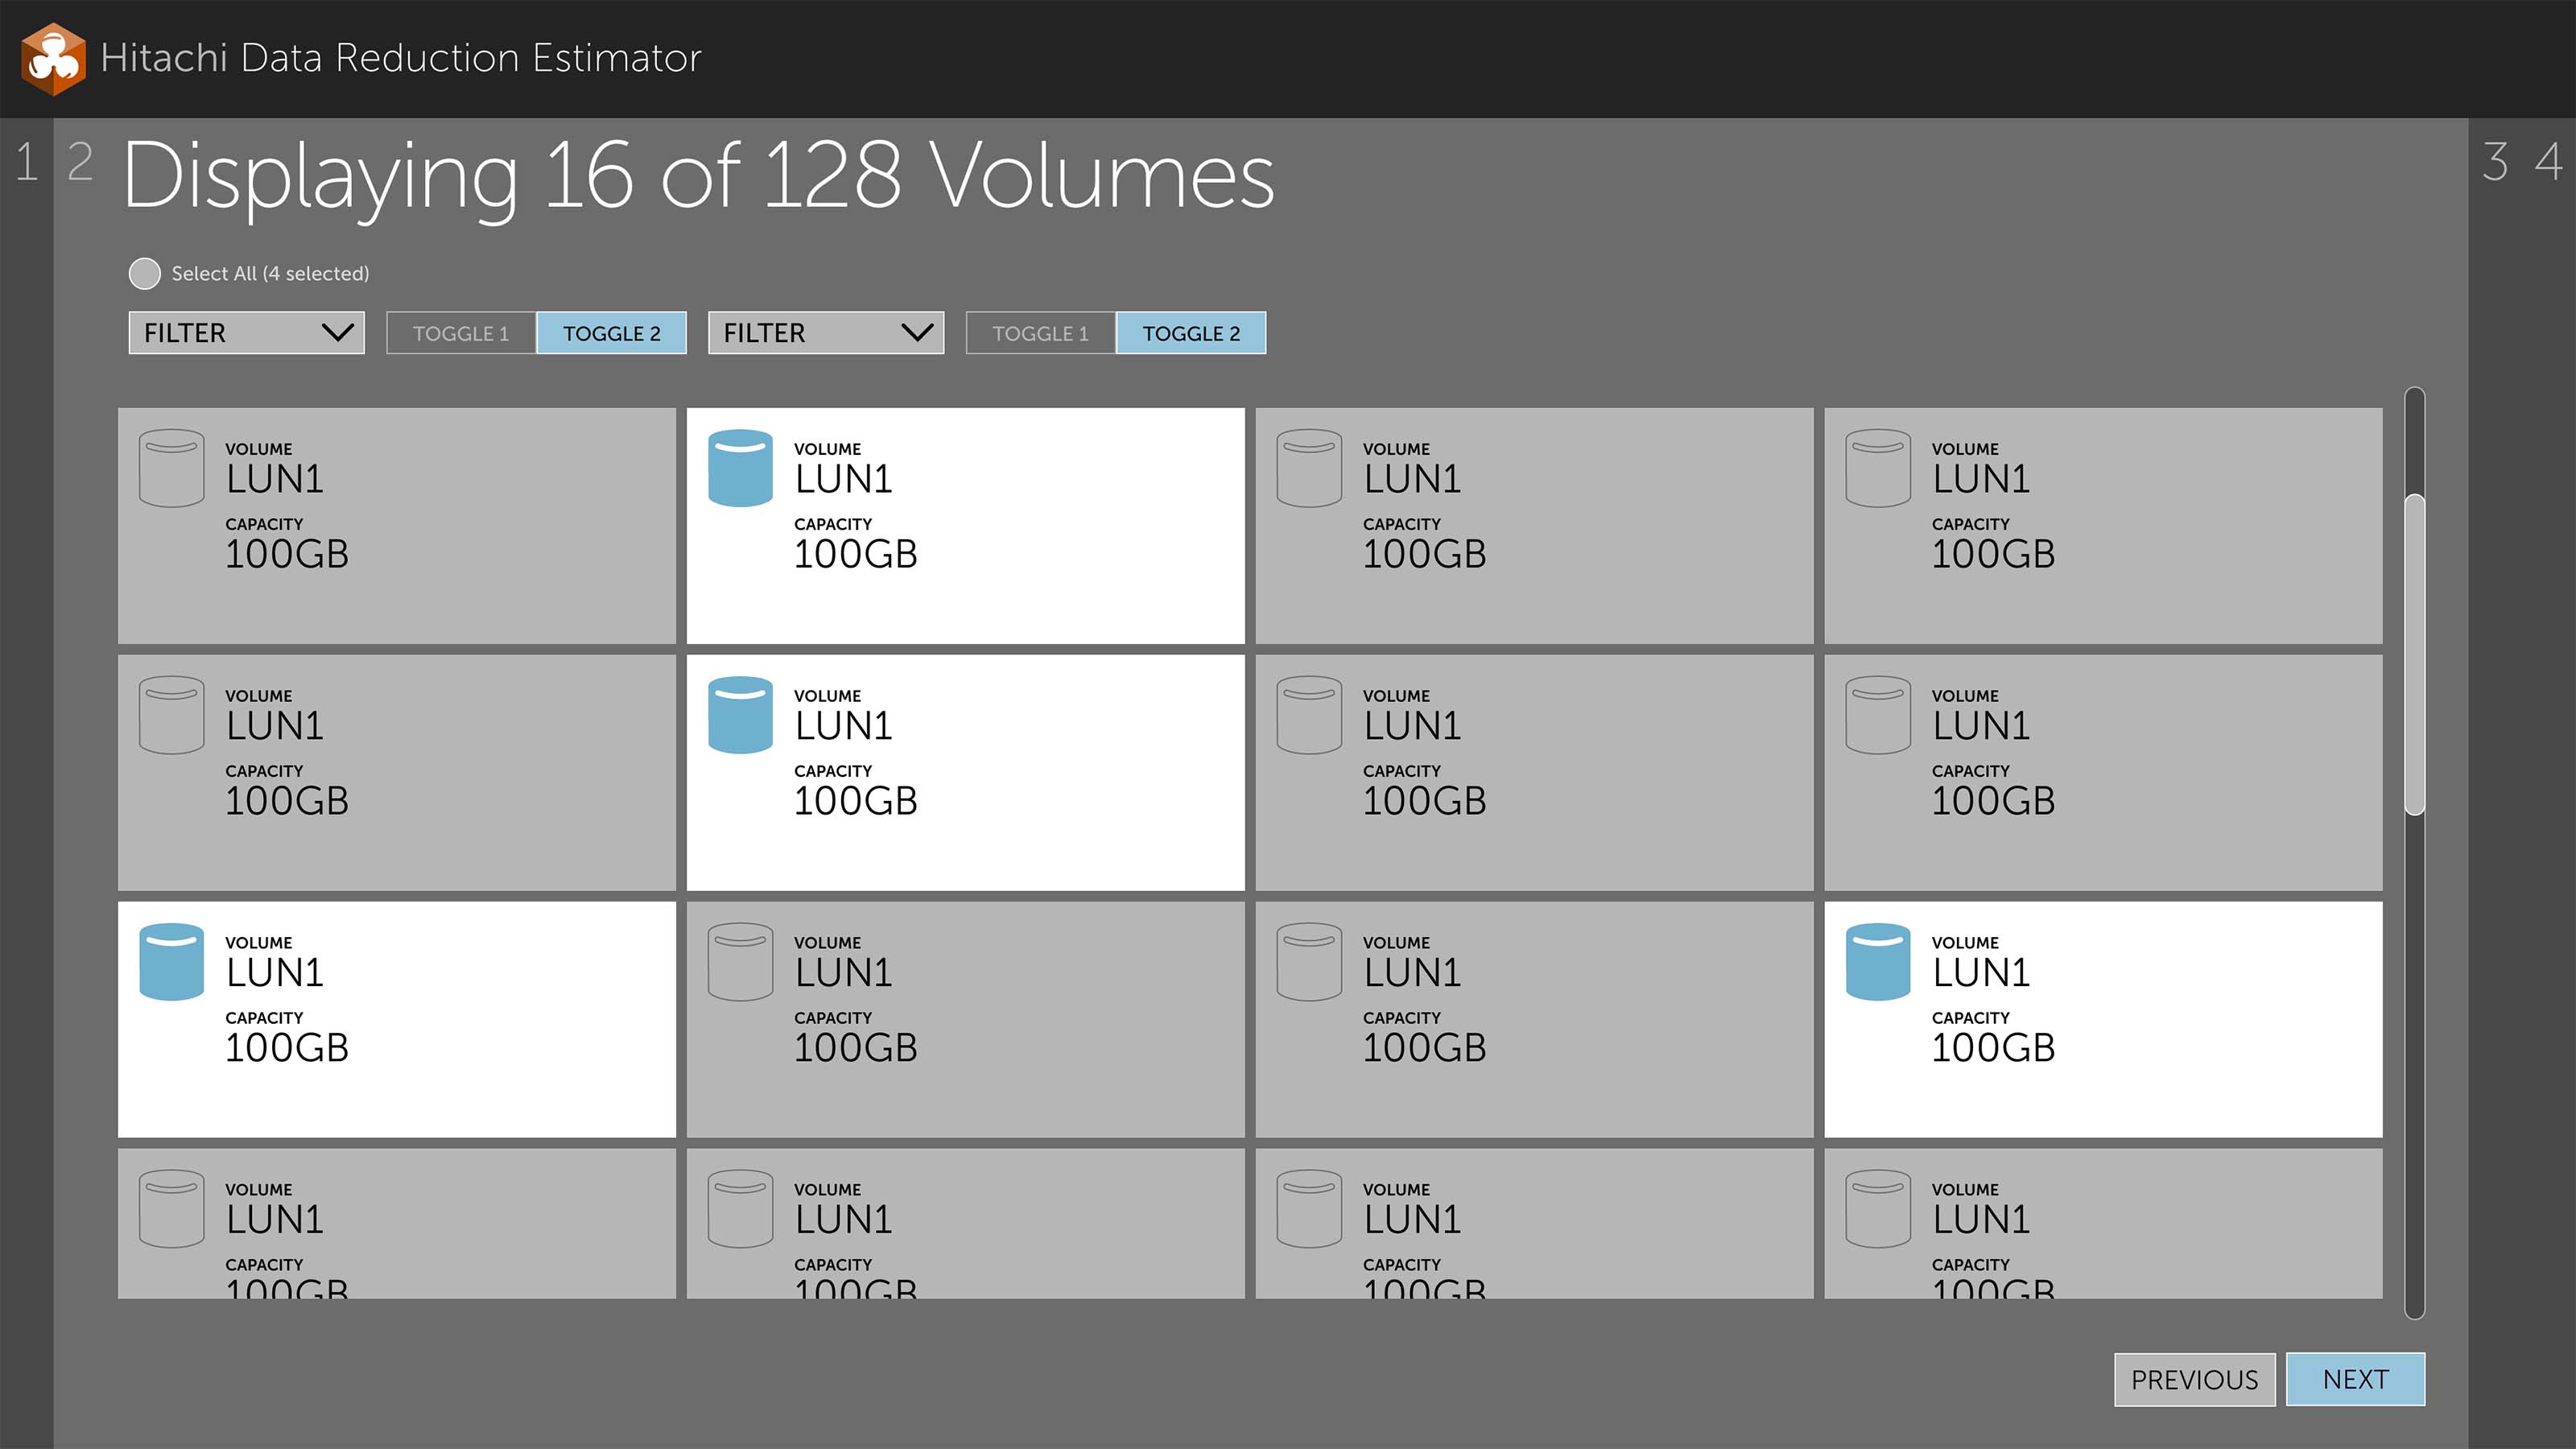
Task: Click the blue cylinder in the third row's first tile
Action: click(x=172, y=962)
